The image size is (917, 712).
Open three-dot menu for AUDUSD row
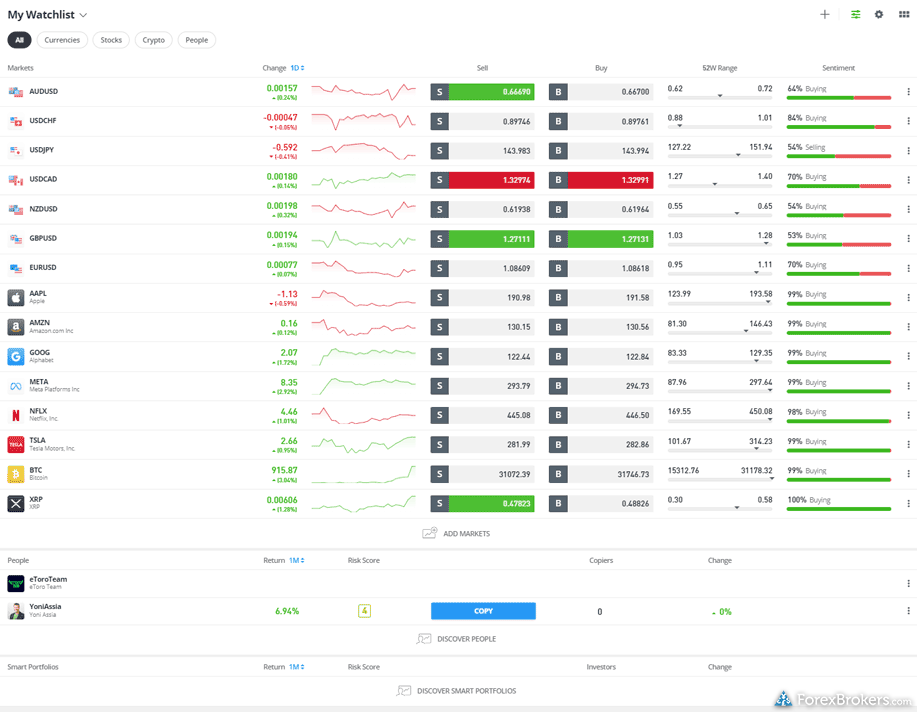point(908,92)
